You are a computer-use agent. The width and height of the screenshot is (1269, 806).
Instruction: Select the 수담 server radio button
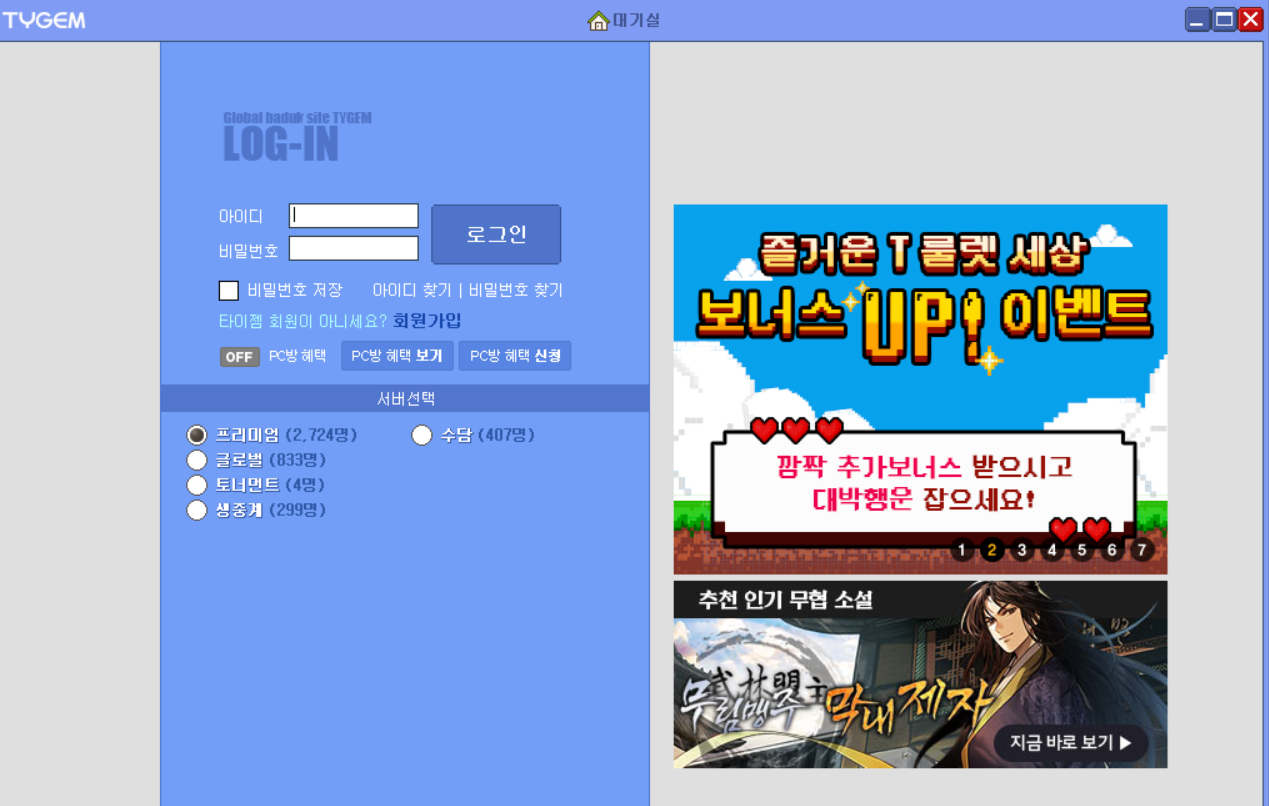click(422, 435)
